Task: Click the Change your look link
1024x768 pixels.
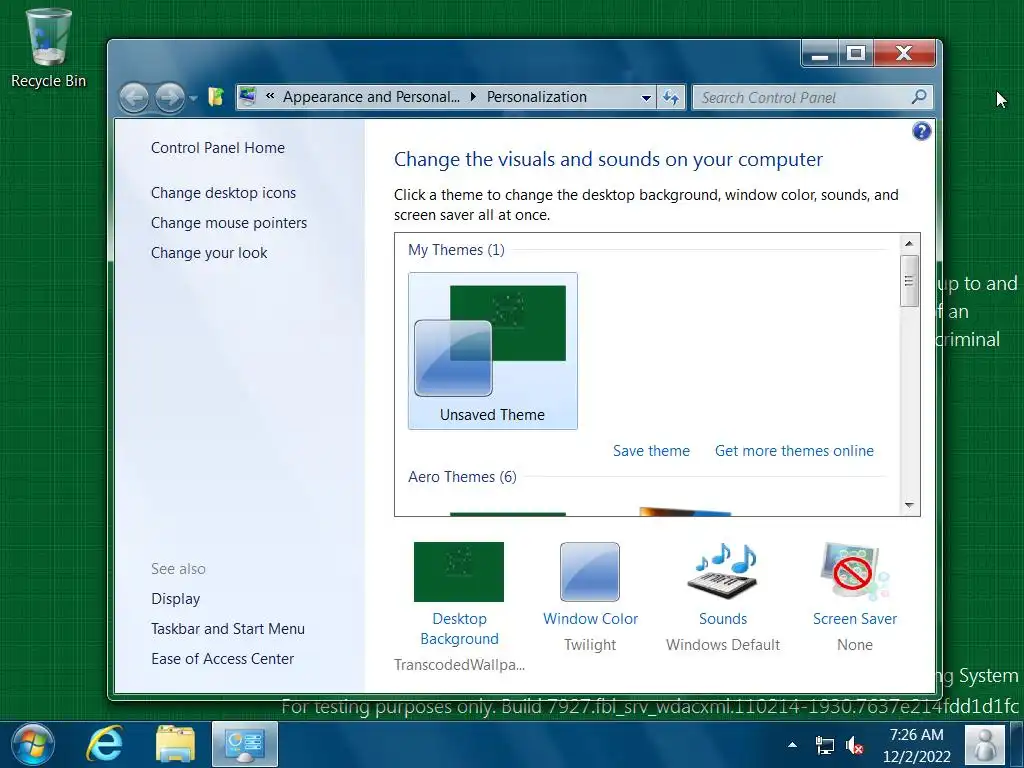Action: [209, 253]
